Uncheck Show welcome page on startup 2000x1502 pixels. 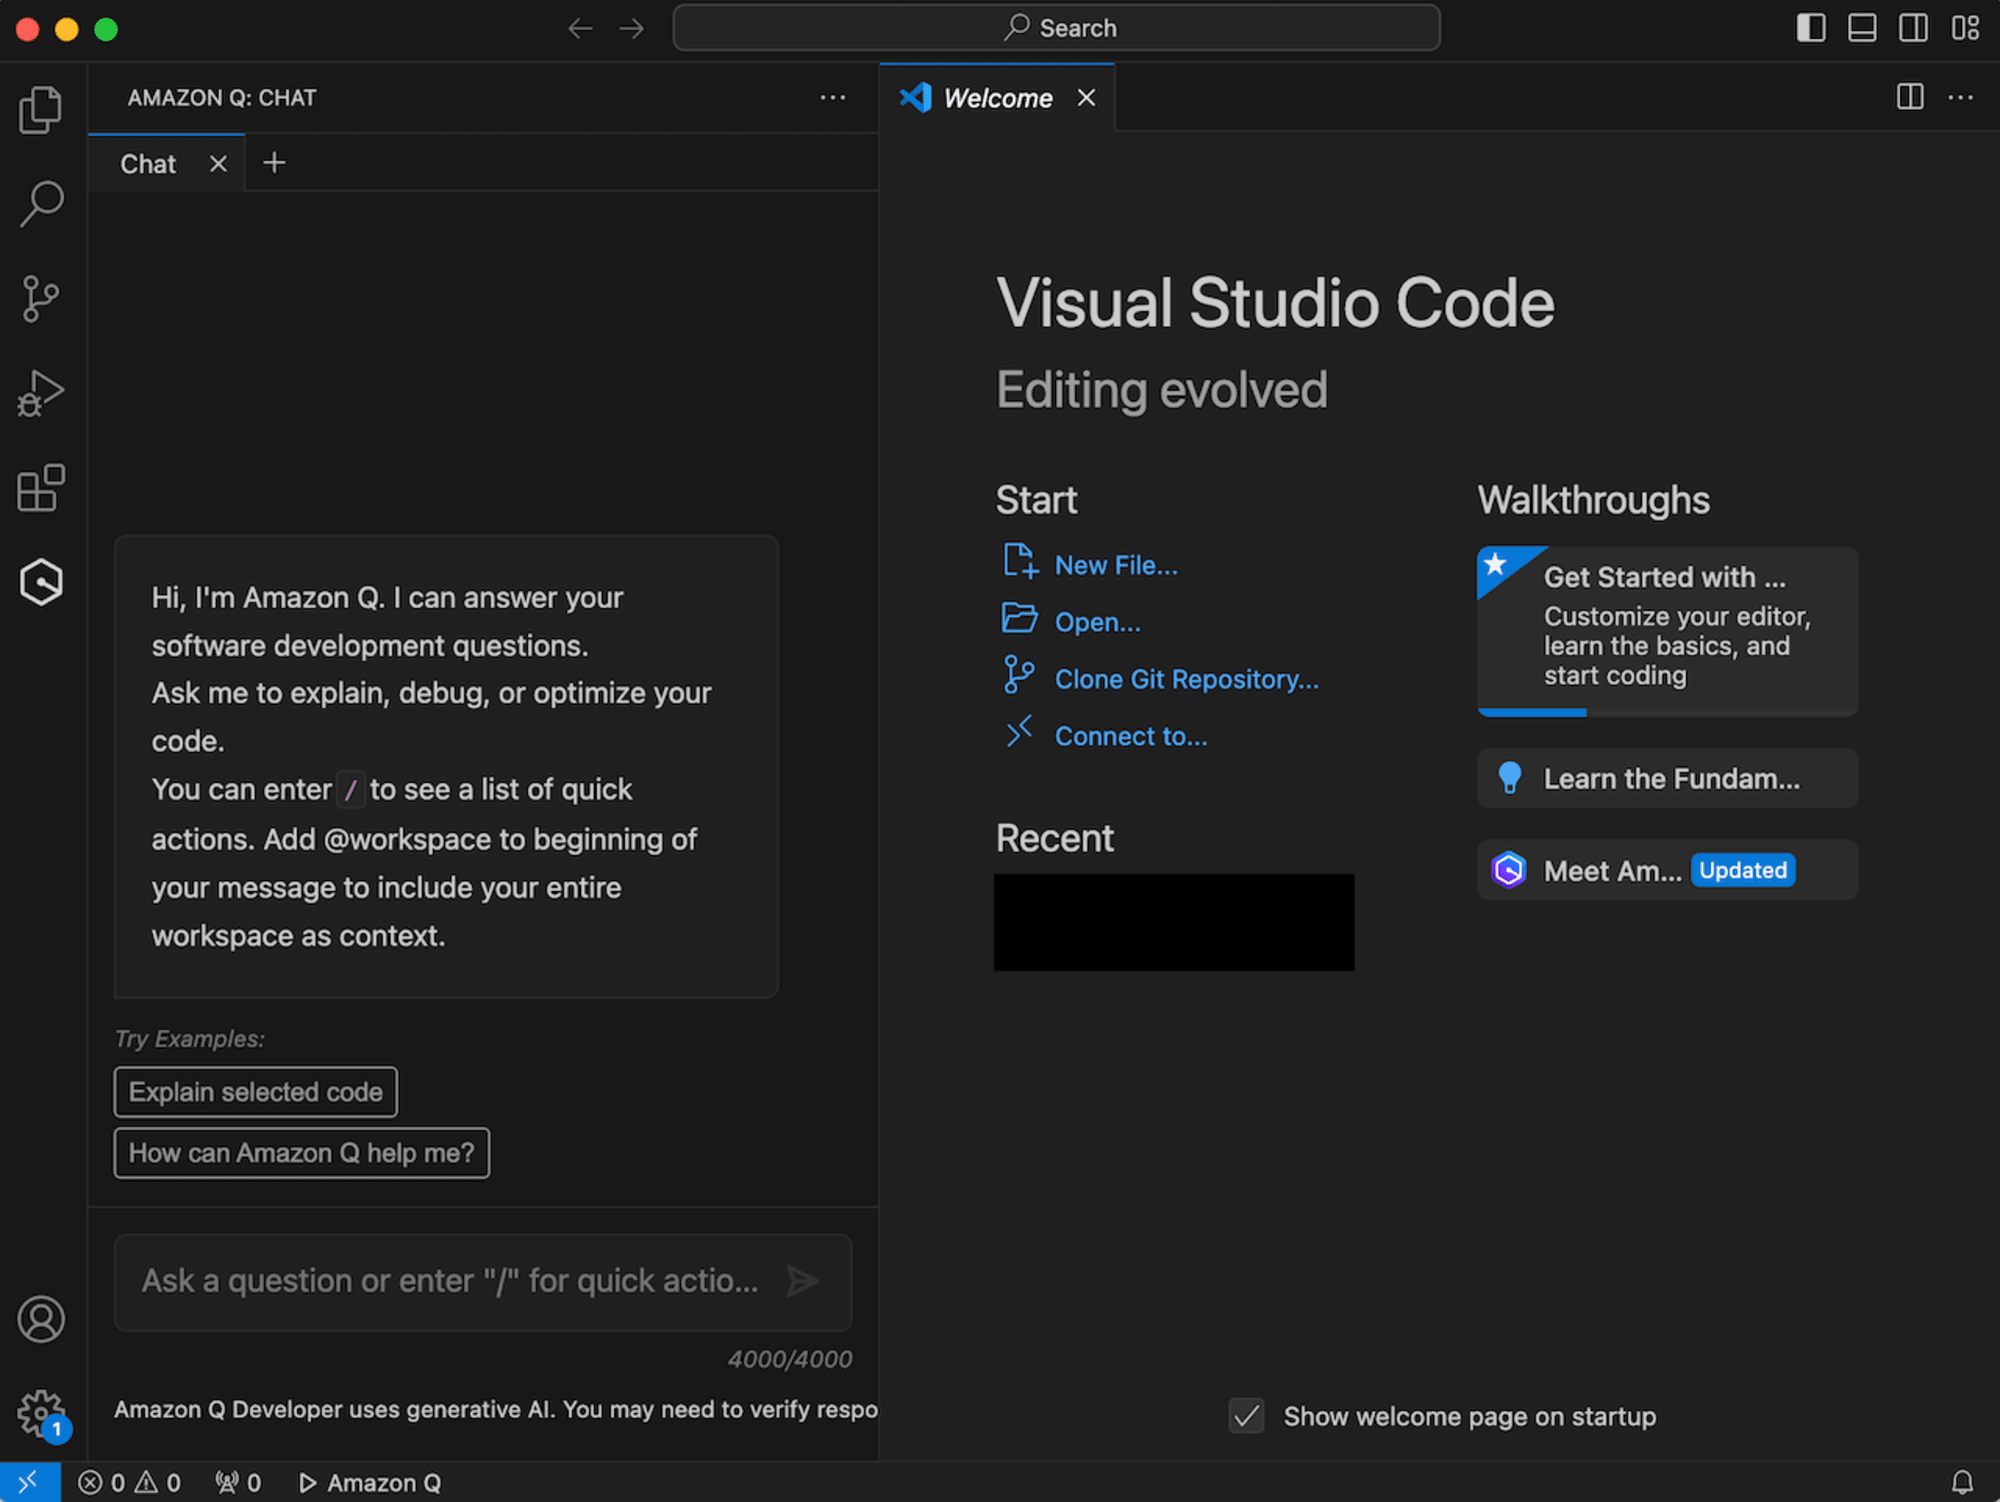click(x=1246, y=1416)
